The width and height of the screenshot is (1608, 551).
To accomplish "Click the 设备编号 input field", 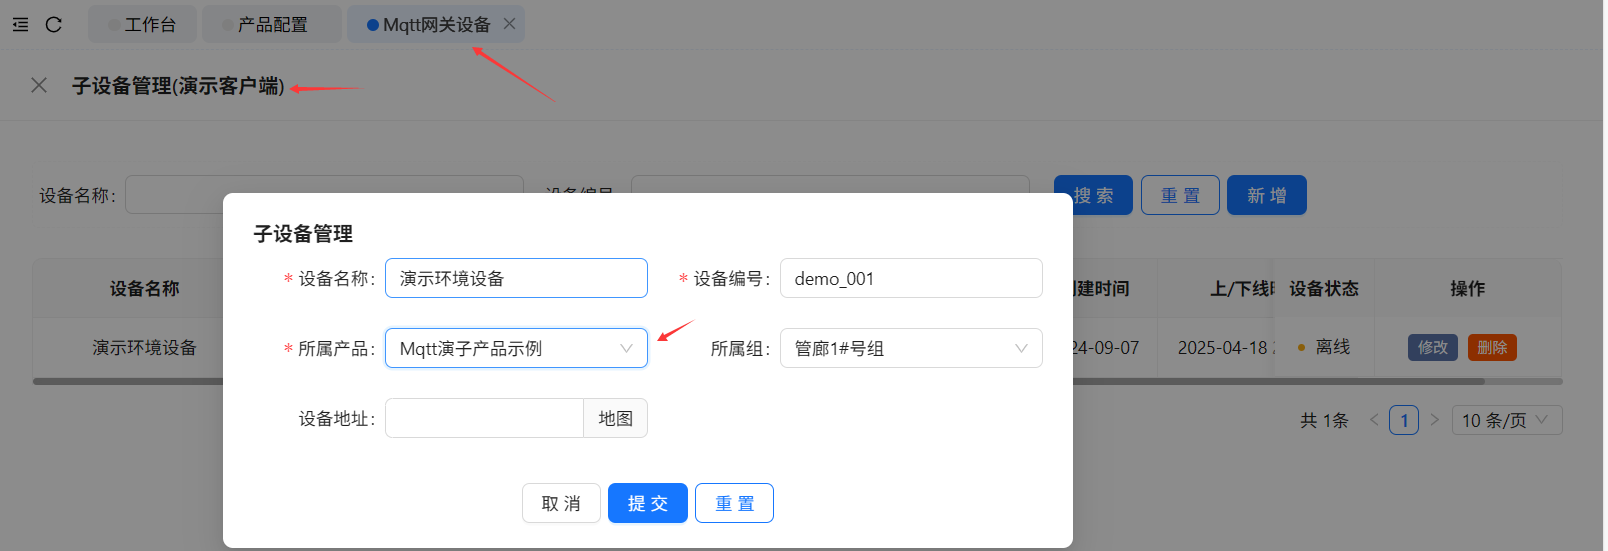I will [910, 278].
